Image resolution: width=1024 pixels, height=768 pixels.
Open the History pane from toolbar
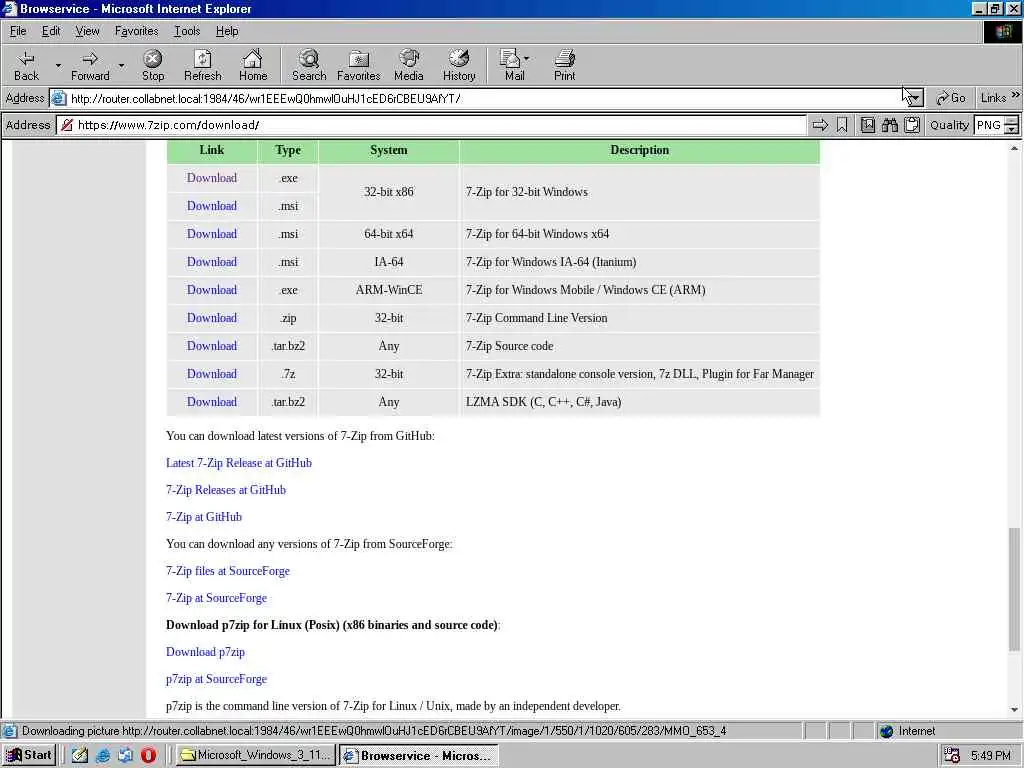(x=459, y=65)
